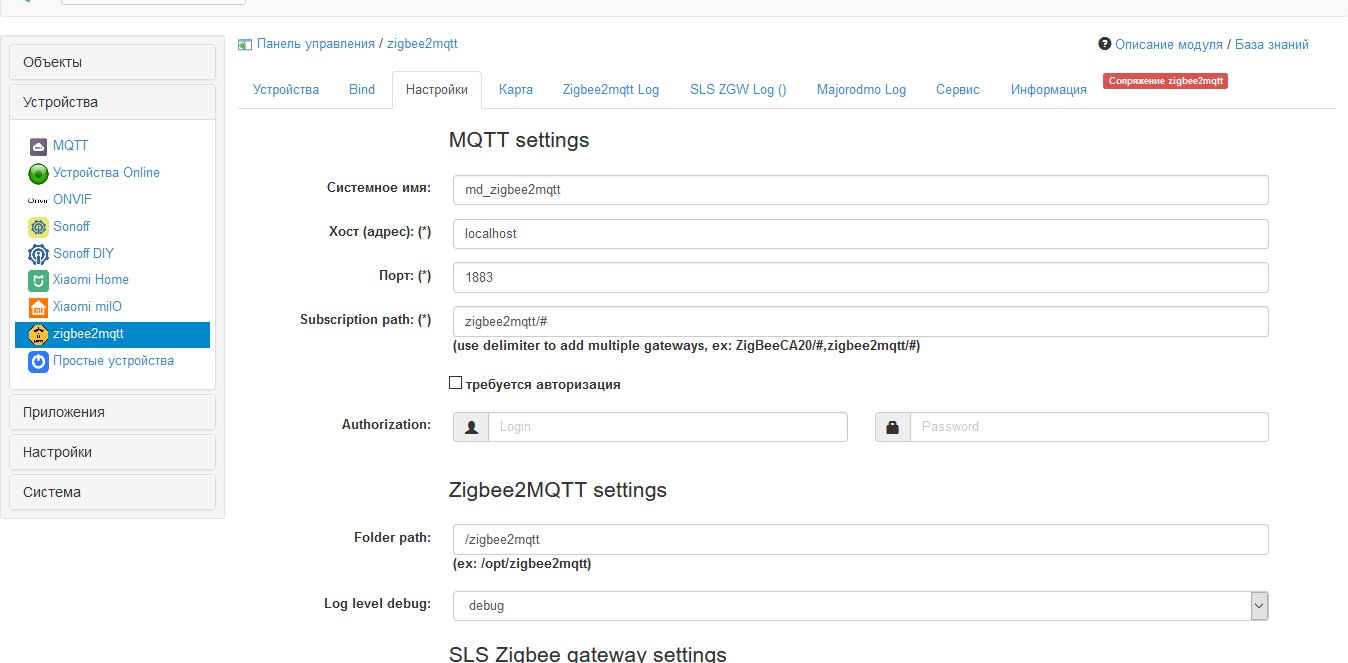Open the Sonoff module
Viewport: 1348px width, 663px height.
tap(37, 226)
